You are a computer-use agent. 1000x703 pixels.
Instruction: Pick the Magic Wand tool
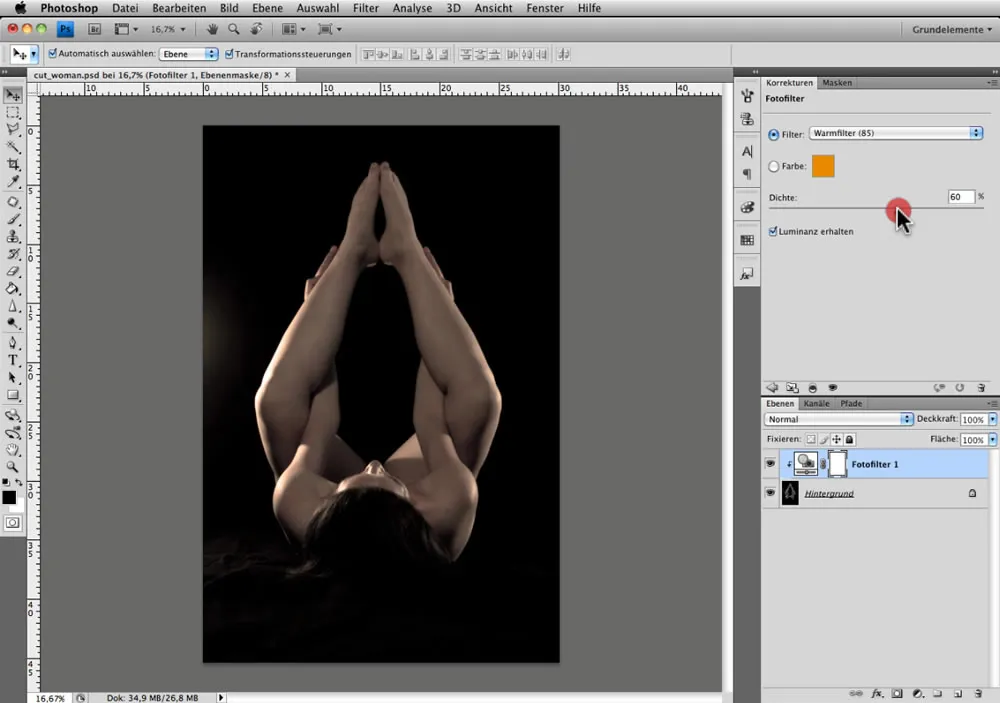(13, 147)
